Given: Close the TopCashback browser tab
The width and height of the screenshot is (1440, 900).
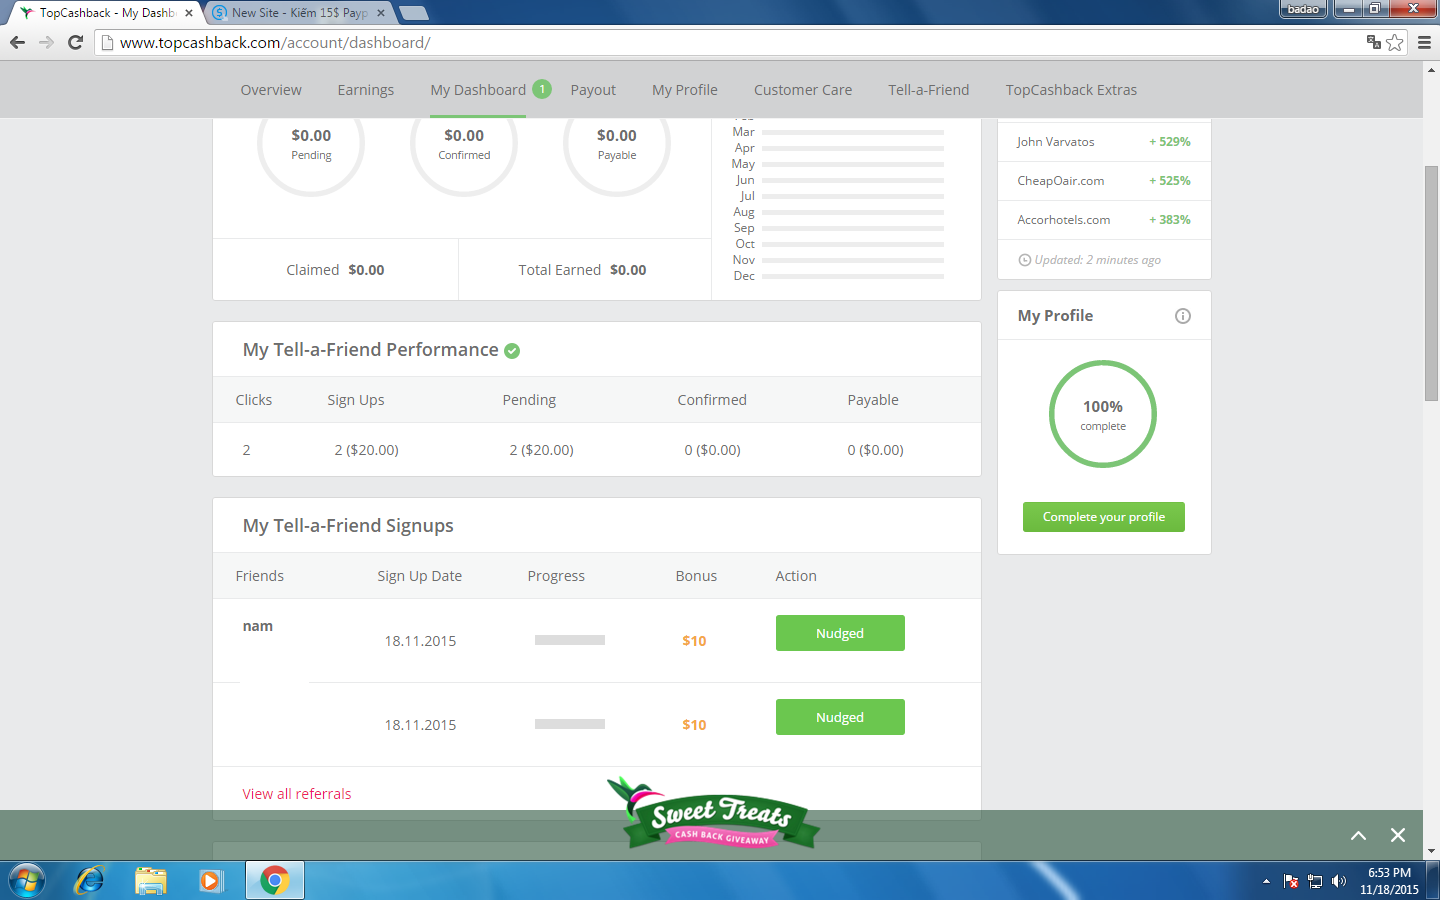Looking at the screenshot, I should (189, 13).
